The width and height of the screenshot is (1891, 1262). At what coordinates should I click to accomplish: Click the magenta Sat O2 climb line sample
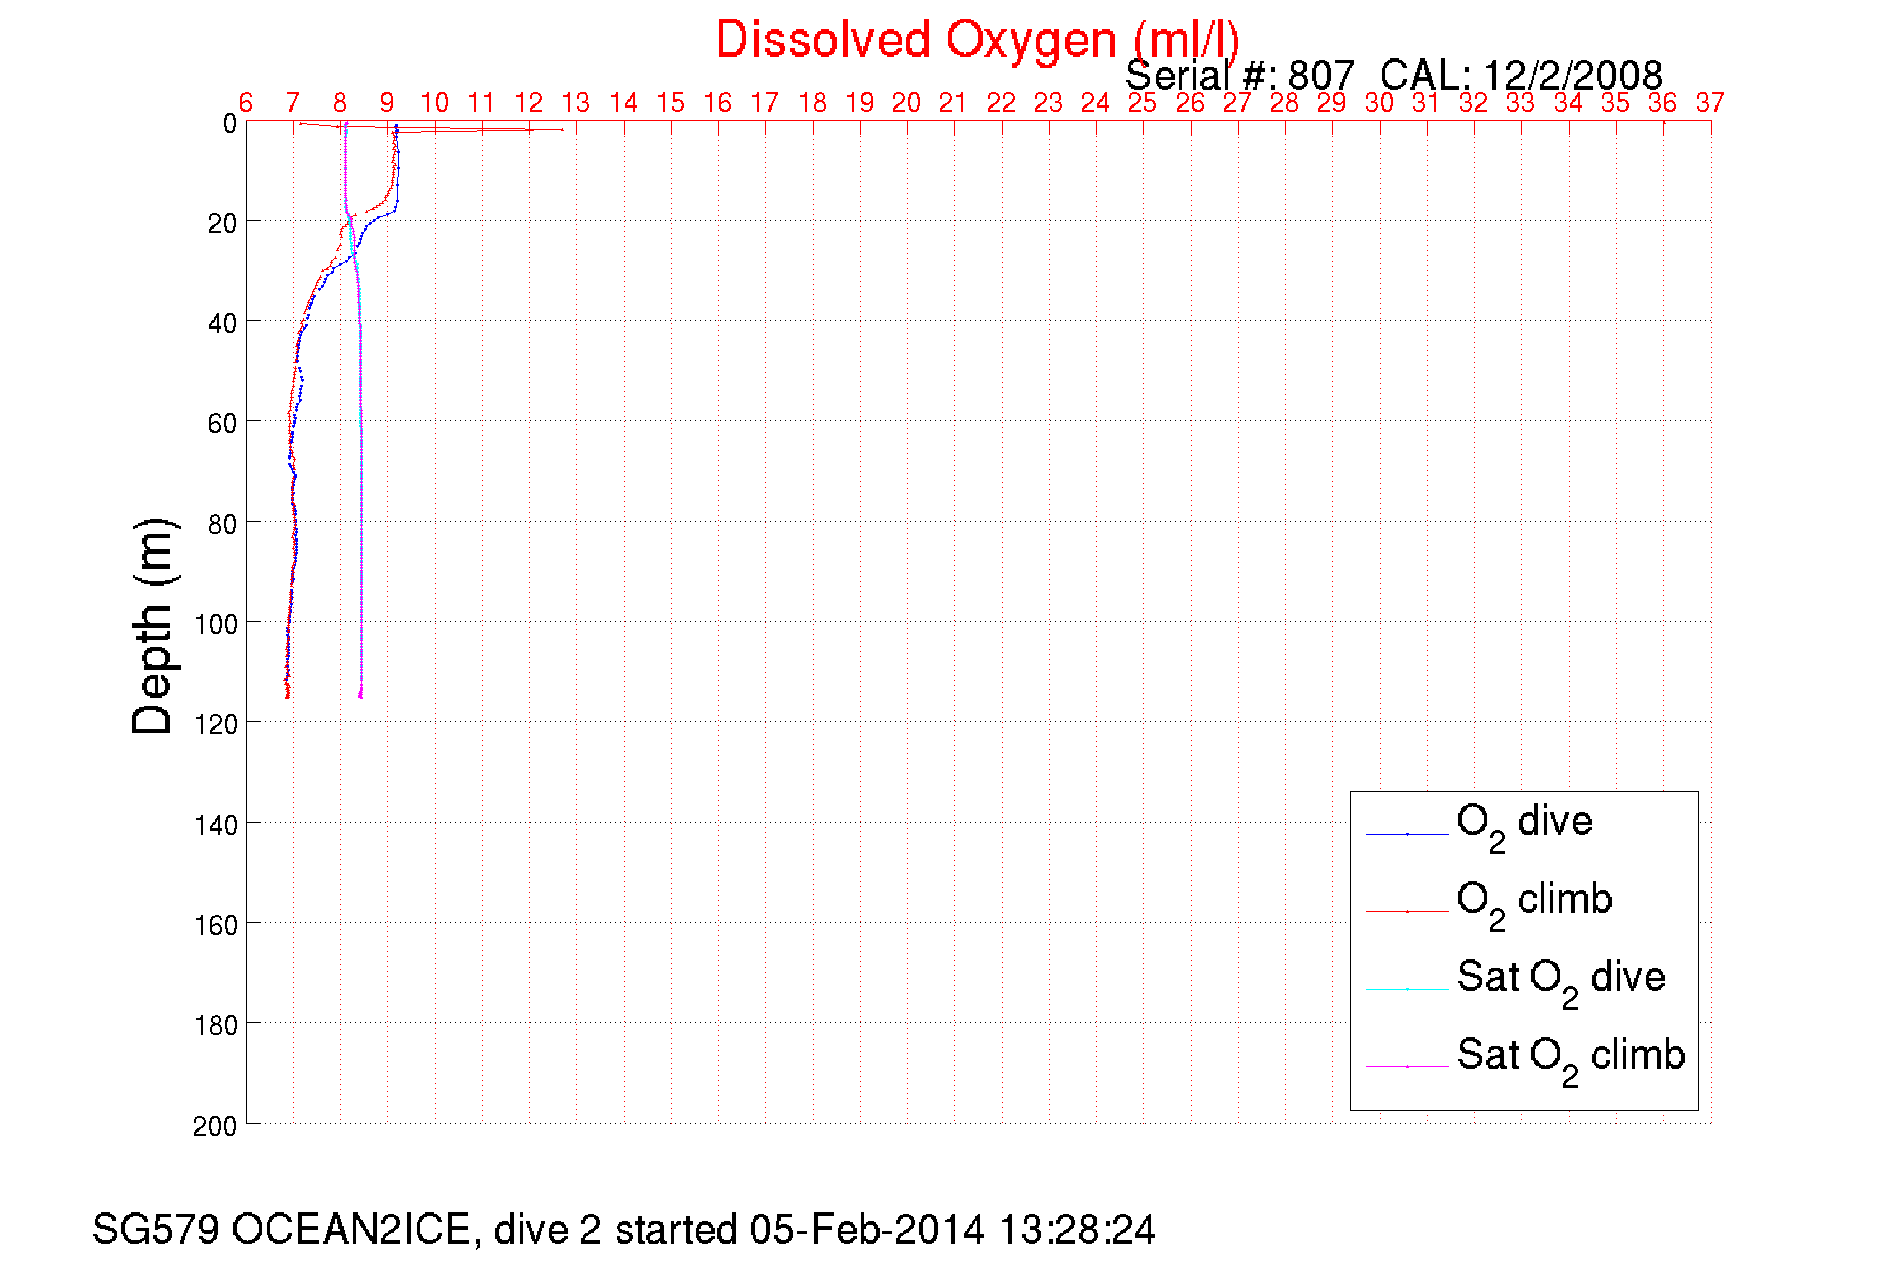click(x=1407, y=1066)
